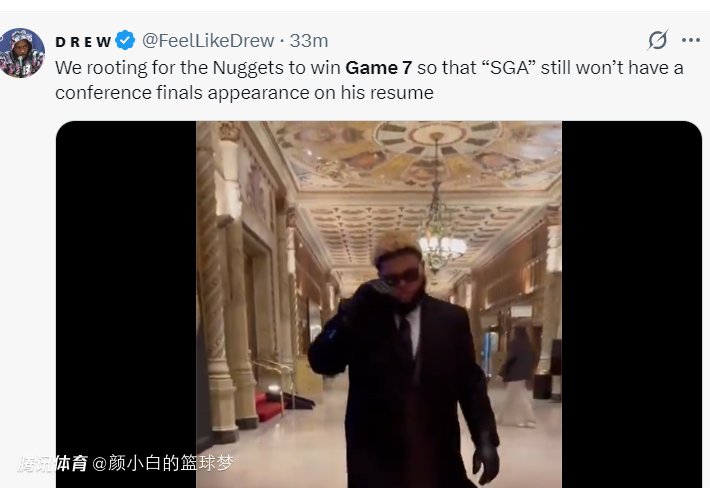Click the woman walking in the background
The height and width of the screenshot is (488, 710).
[x=518, y=377]
